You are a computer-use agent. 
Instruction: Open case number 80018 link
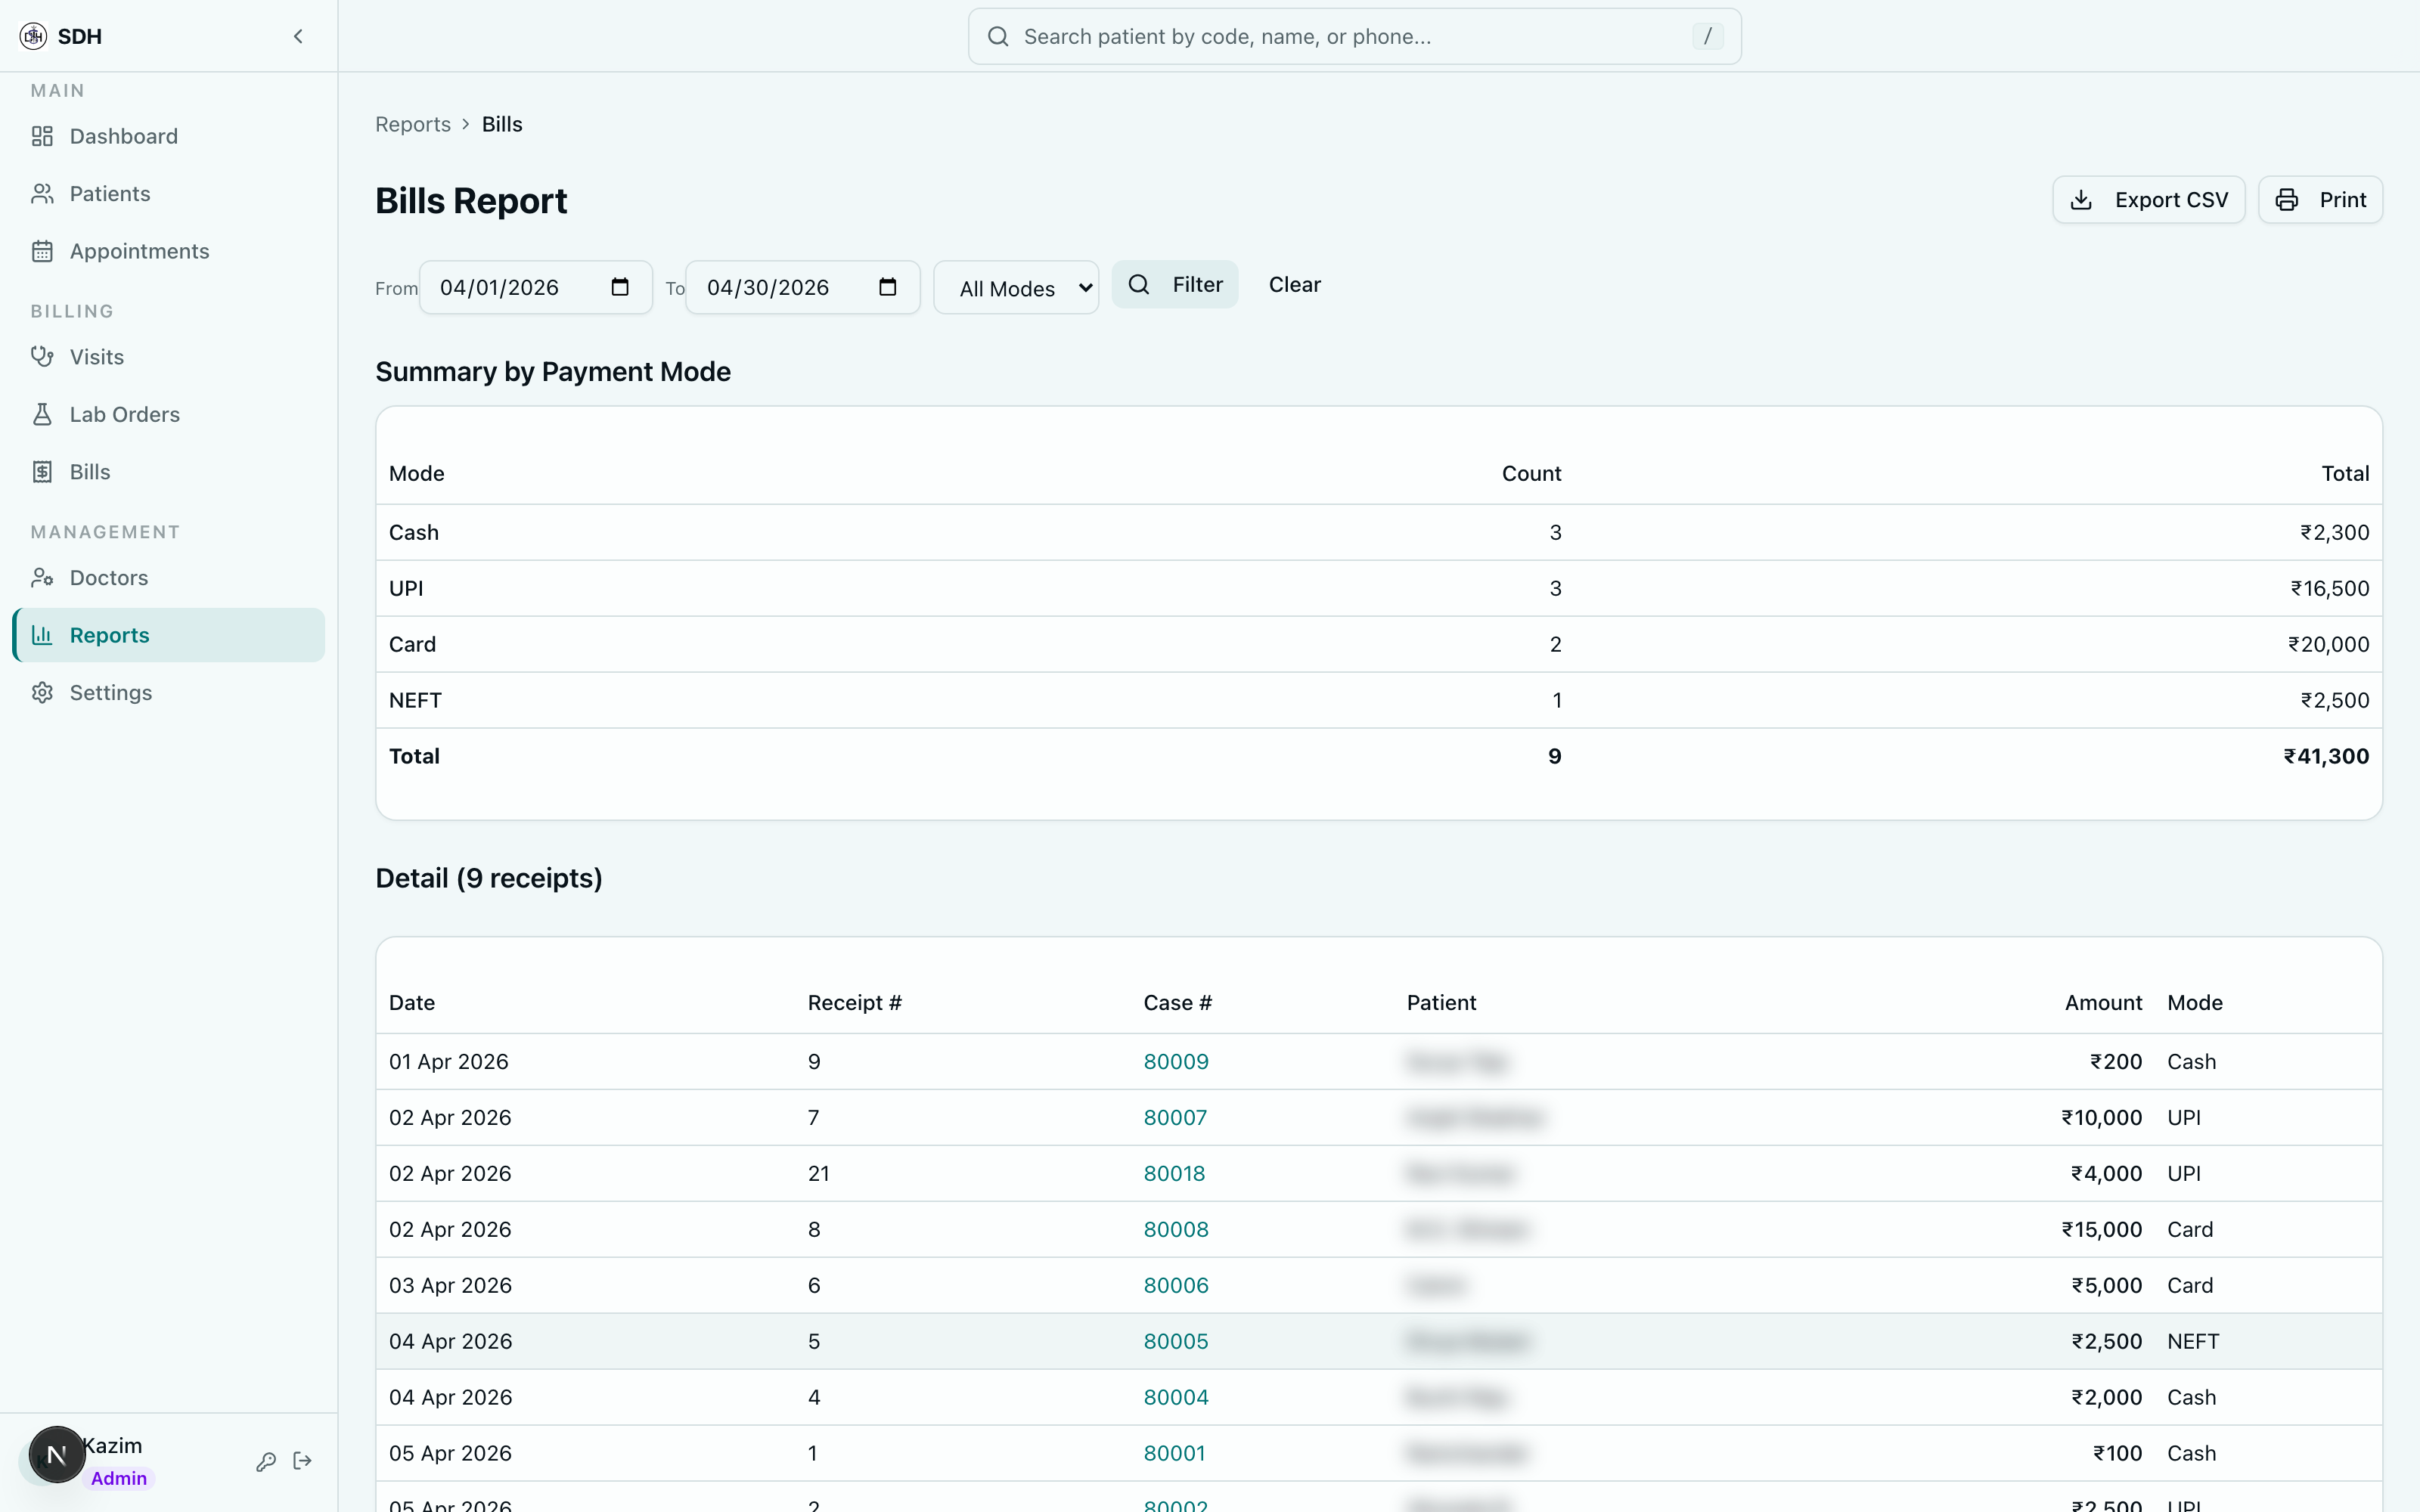click(x=1174, y=1174)
